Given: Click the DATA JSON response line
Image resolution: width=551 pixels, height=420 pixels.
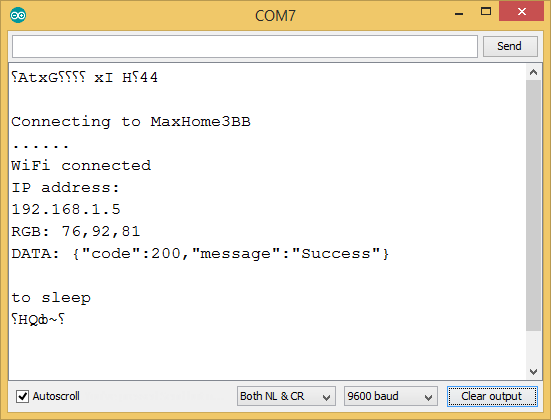Looking at the screenshot, I should coord(200,254).
